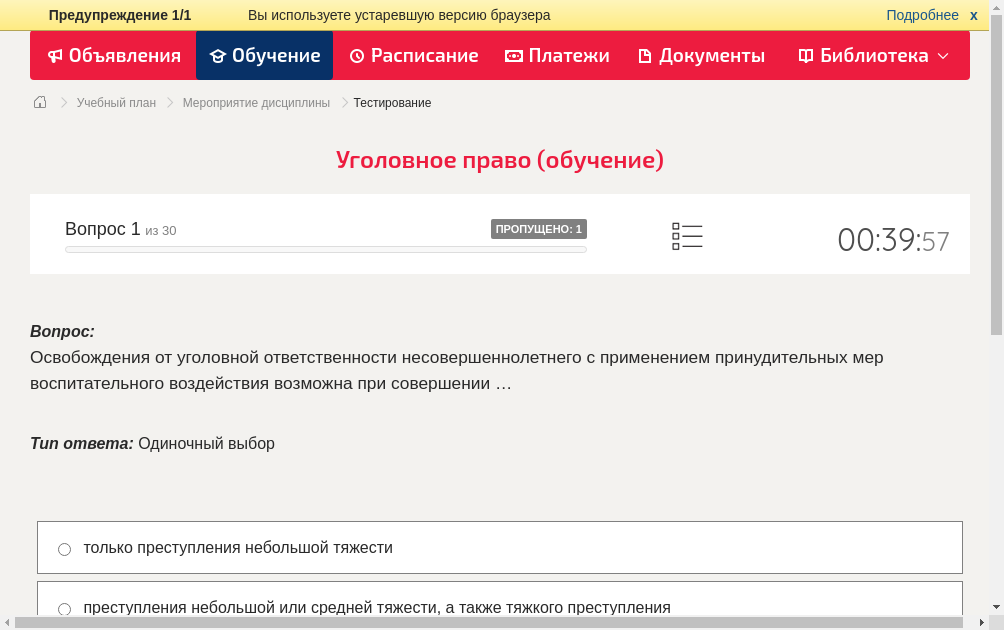This screenshot has width=1004, height=630.
Task: Select the radio for the second answer option
Action: (x=64, y=608)
